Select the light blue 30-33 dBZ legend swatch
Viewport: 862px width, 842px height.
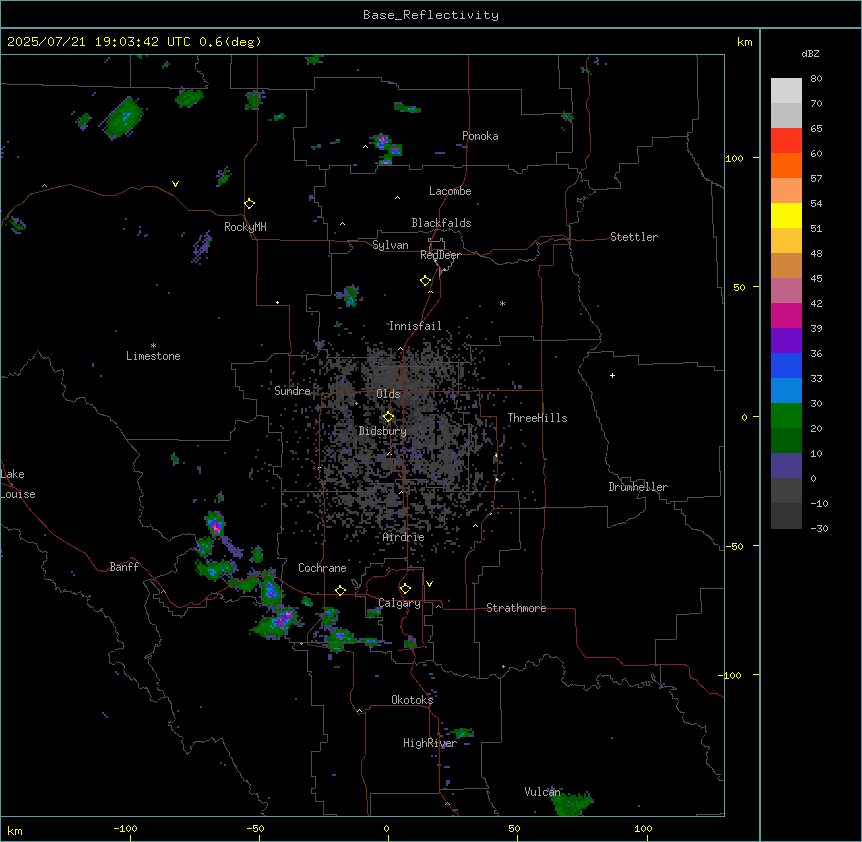[x=786, y=391]
